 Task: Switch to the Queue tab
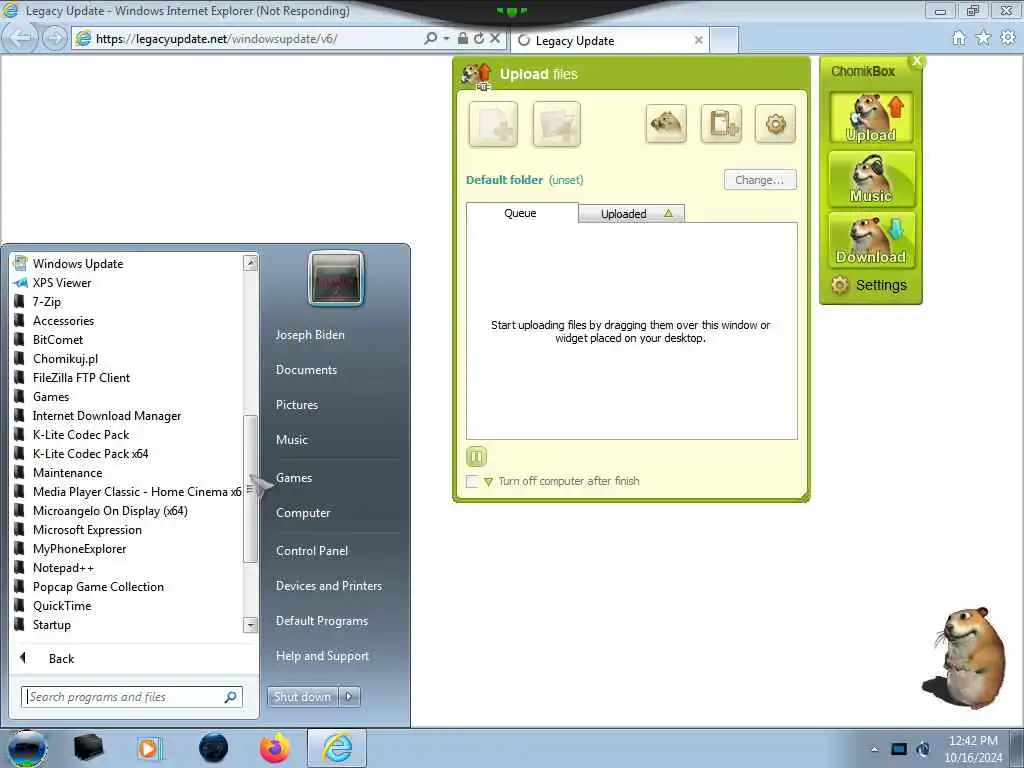pos(521,213)
